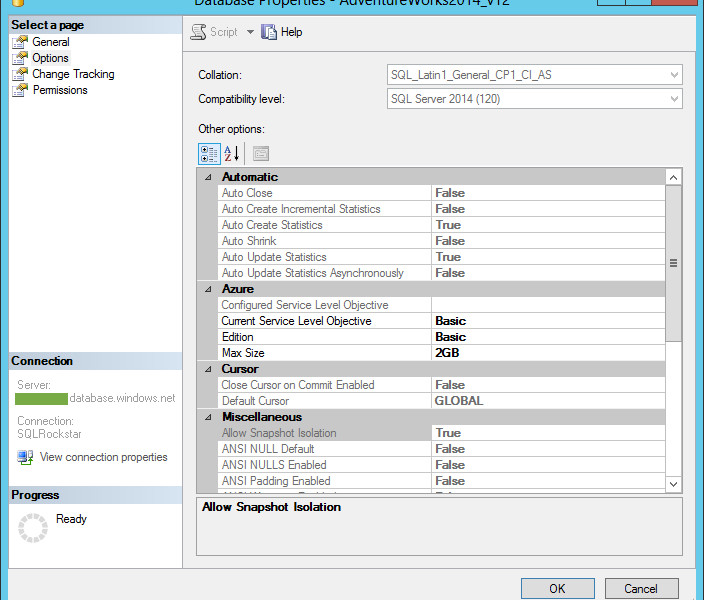The height and width of the screenshot is (600, 704).
Task: Click the Max Size 2GB value
Action: (447, 353)
